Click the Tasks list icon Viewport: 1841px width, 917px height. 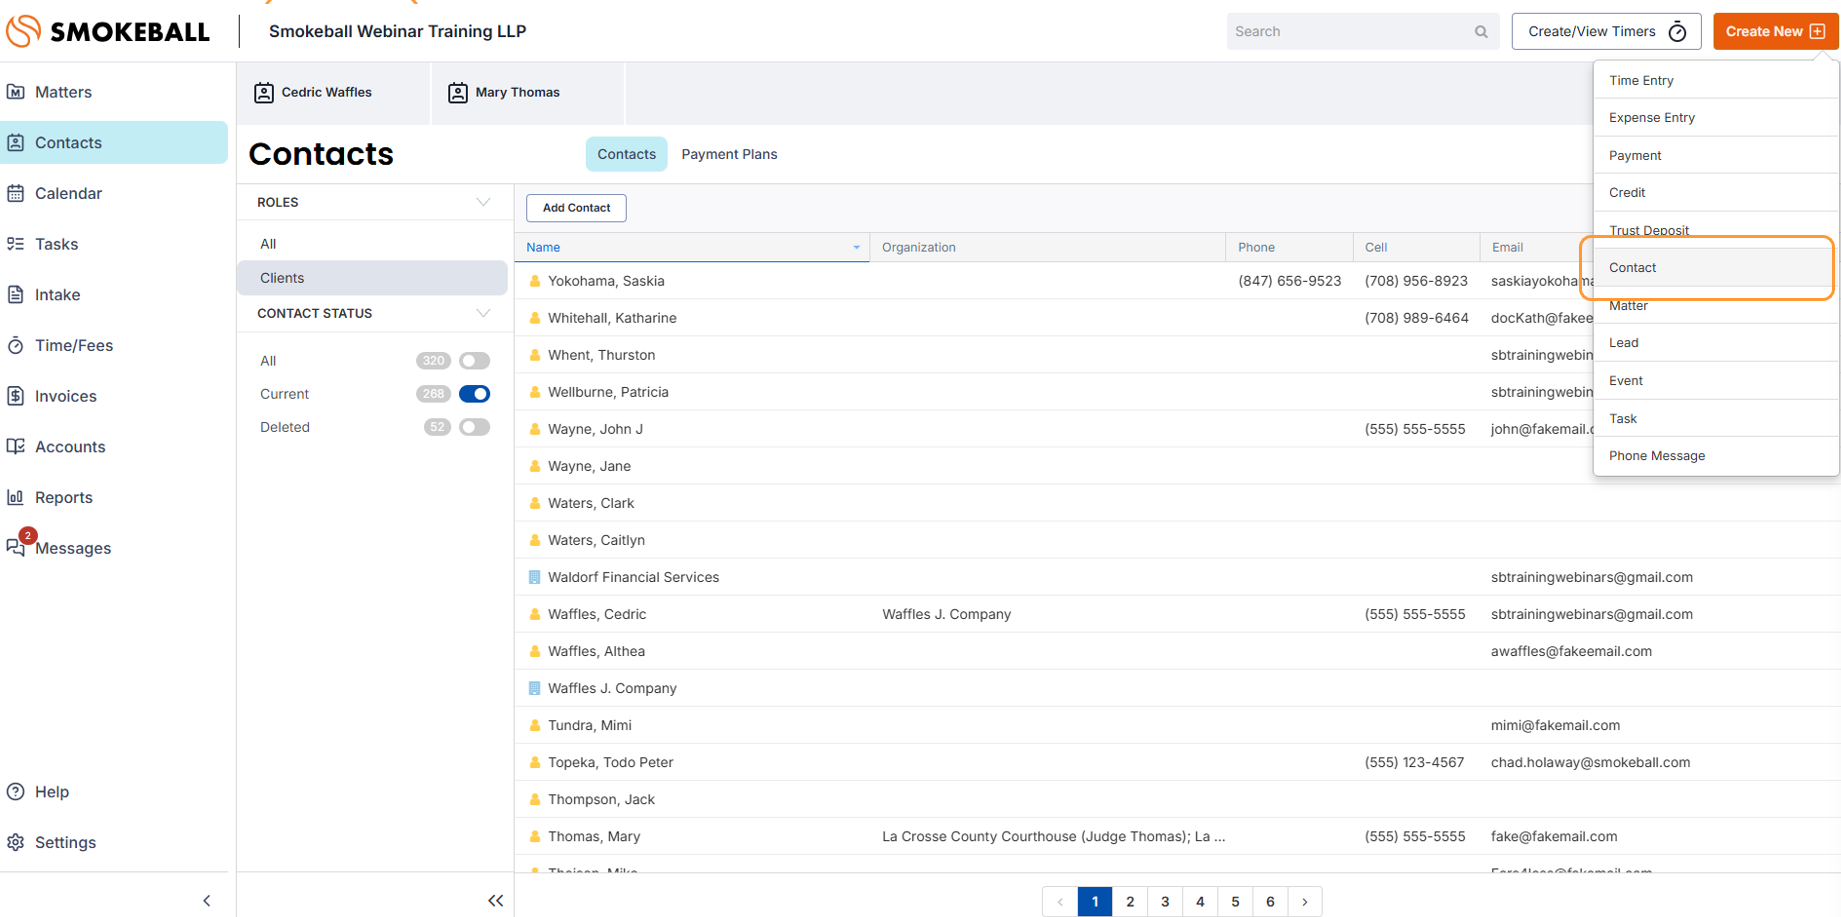[16, 244]
